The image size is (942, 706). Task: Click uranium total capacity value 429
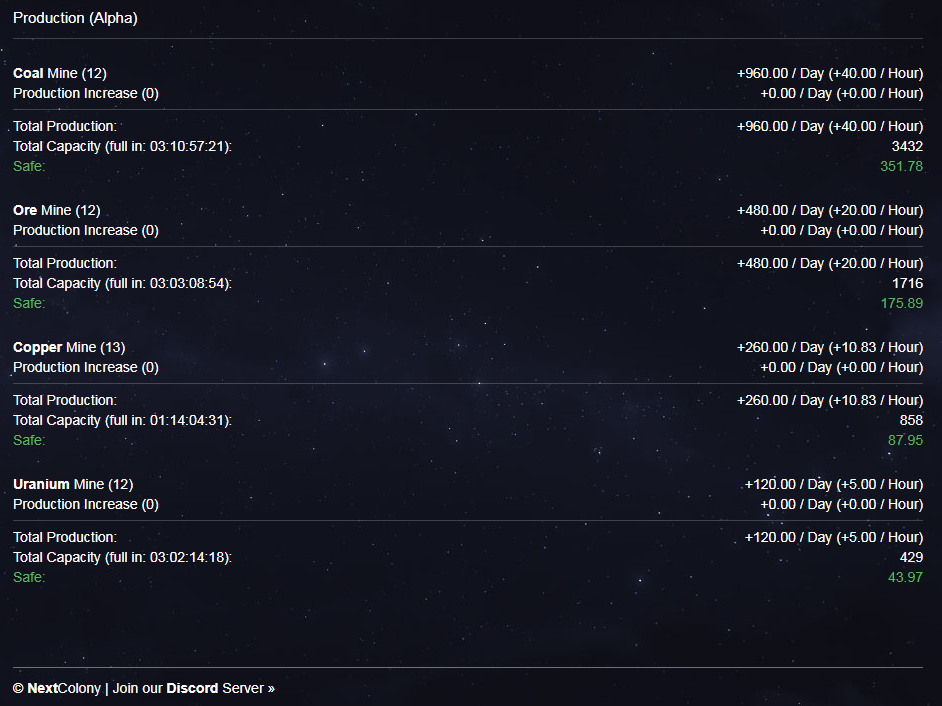(x=911, y=558)
